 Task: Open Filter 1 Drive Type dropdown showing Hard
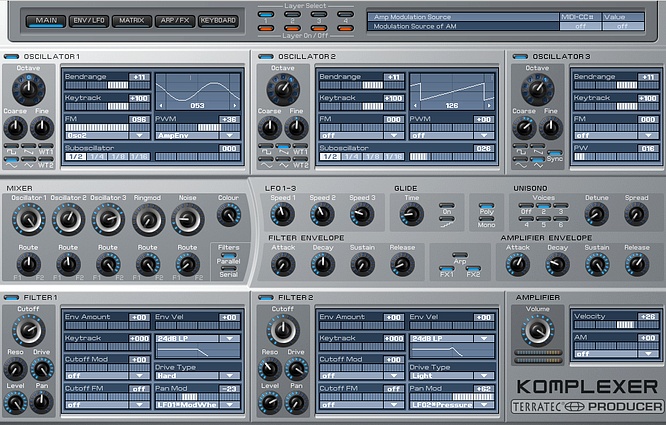(198, 376)
